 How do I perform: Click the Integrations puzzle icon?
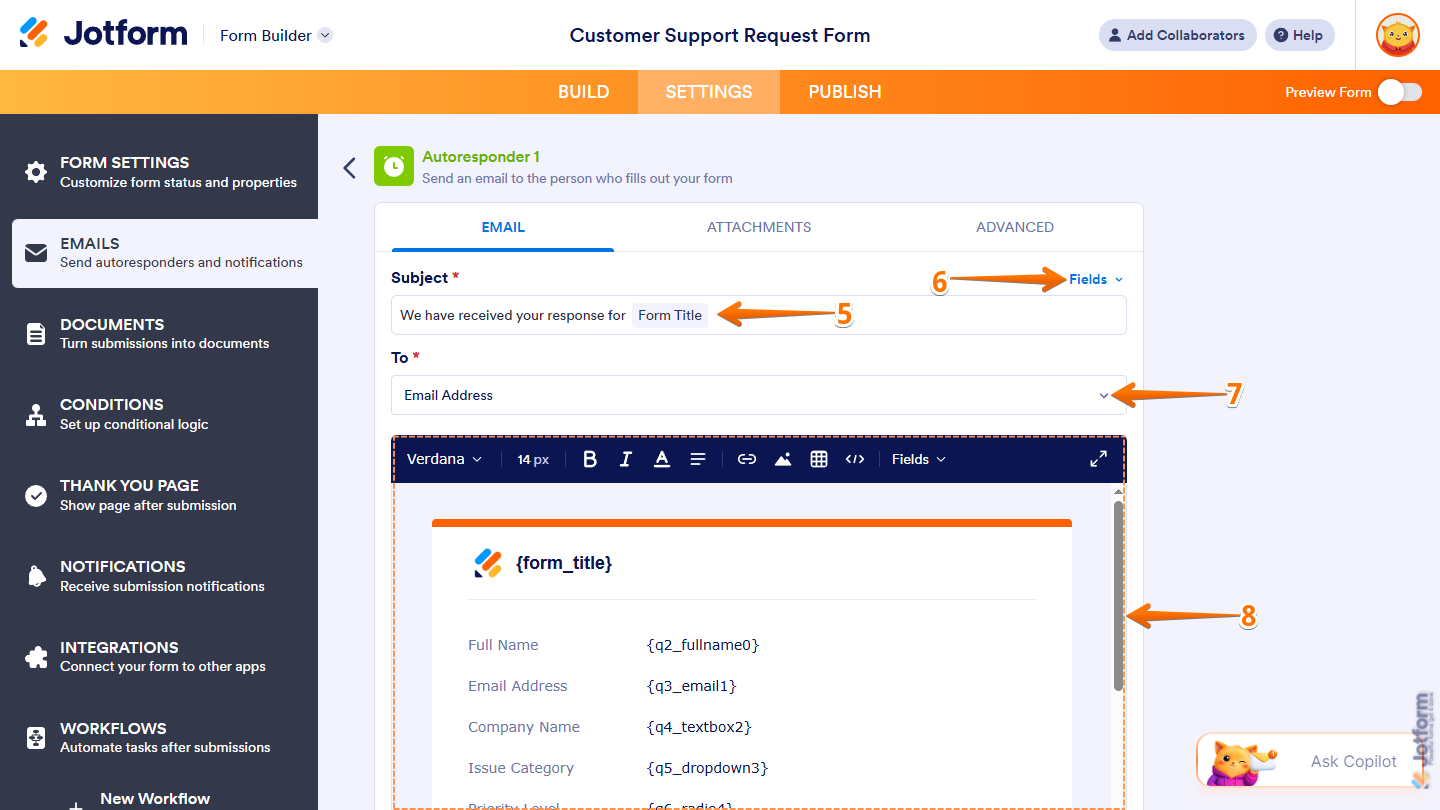[x=36, y=657]
